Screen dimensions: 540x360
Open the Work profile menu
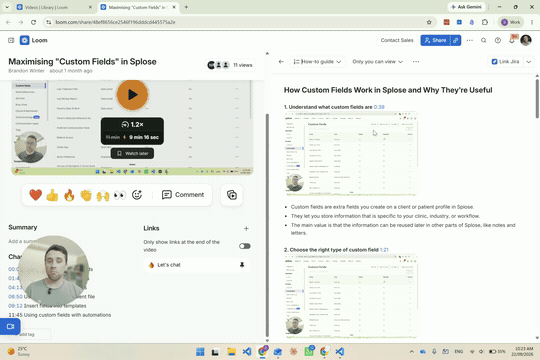tap(511, 22)
